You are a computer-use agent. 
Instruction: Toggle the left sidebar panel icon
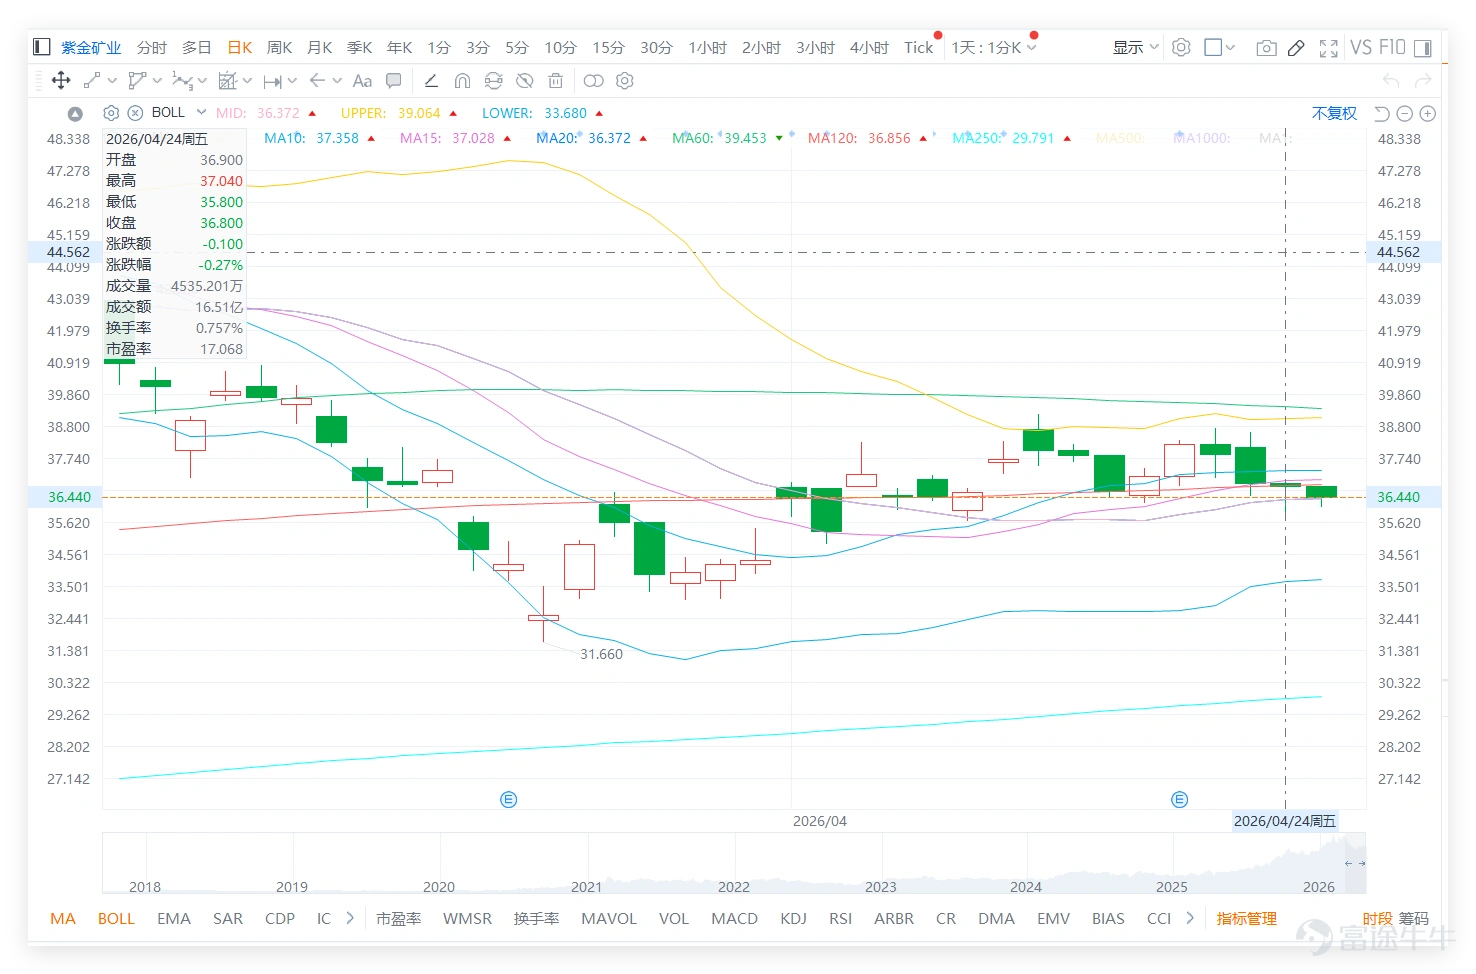coord(41,47)
